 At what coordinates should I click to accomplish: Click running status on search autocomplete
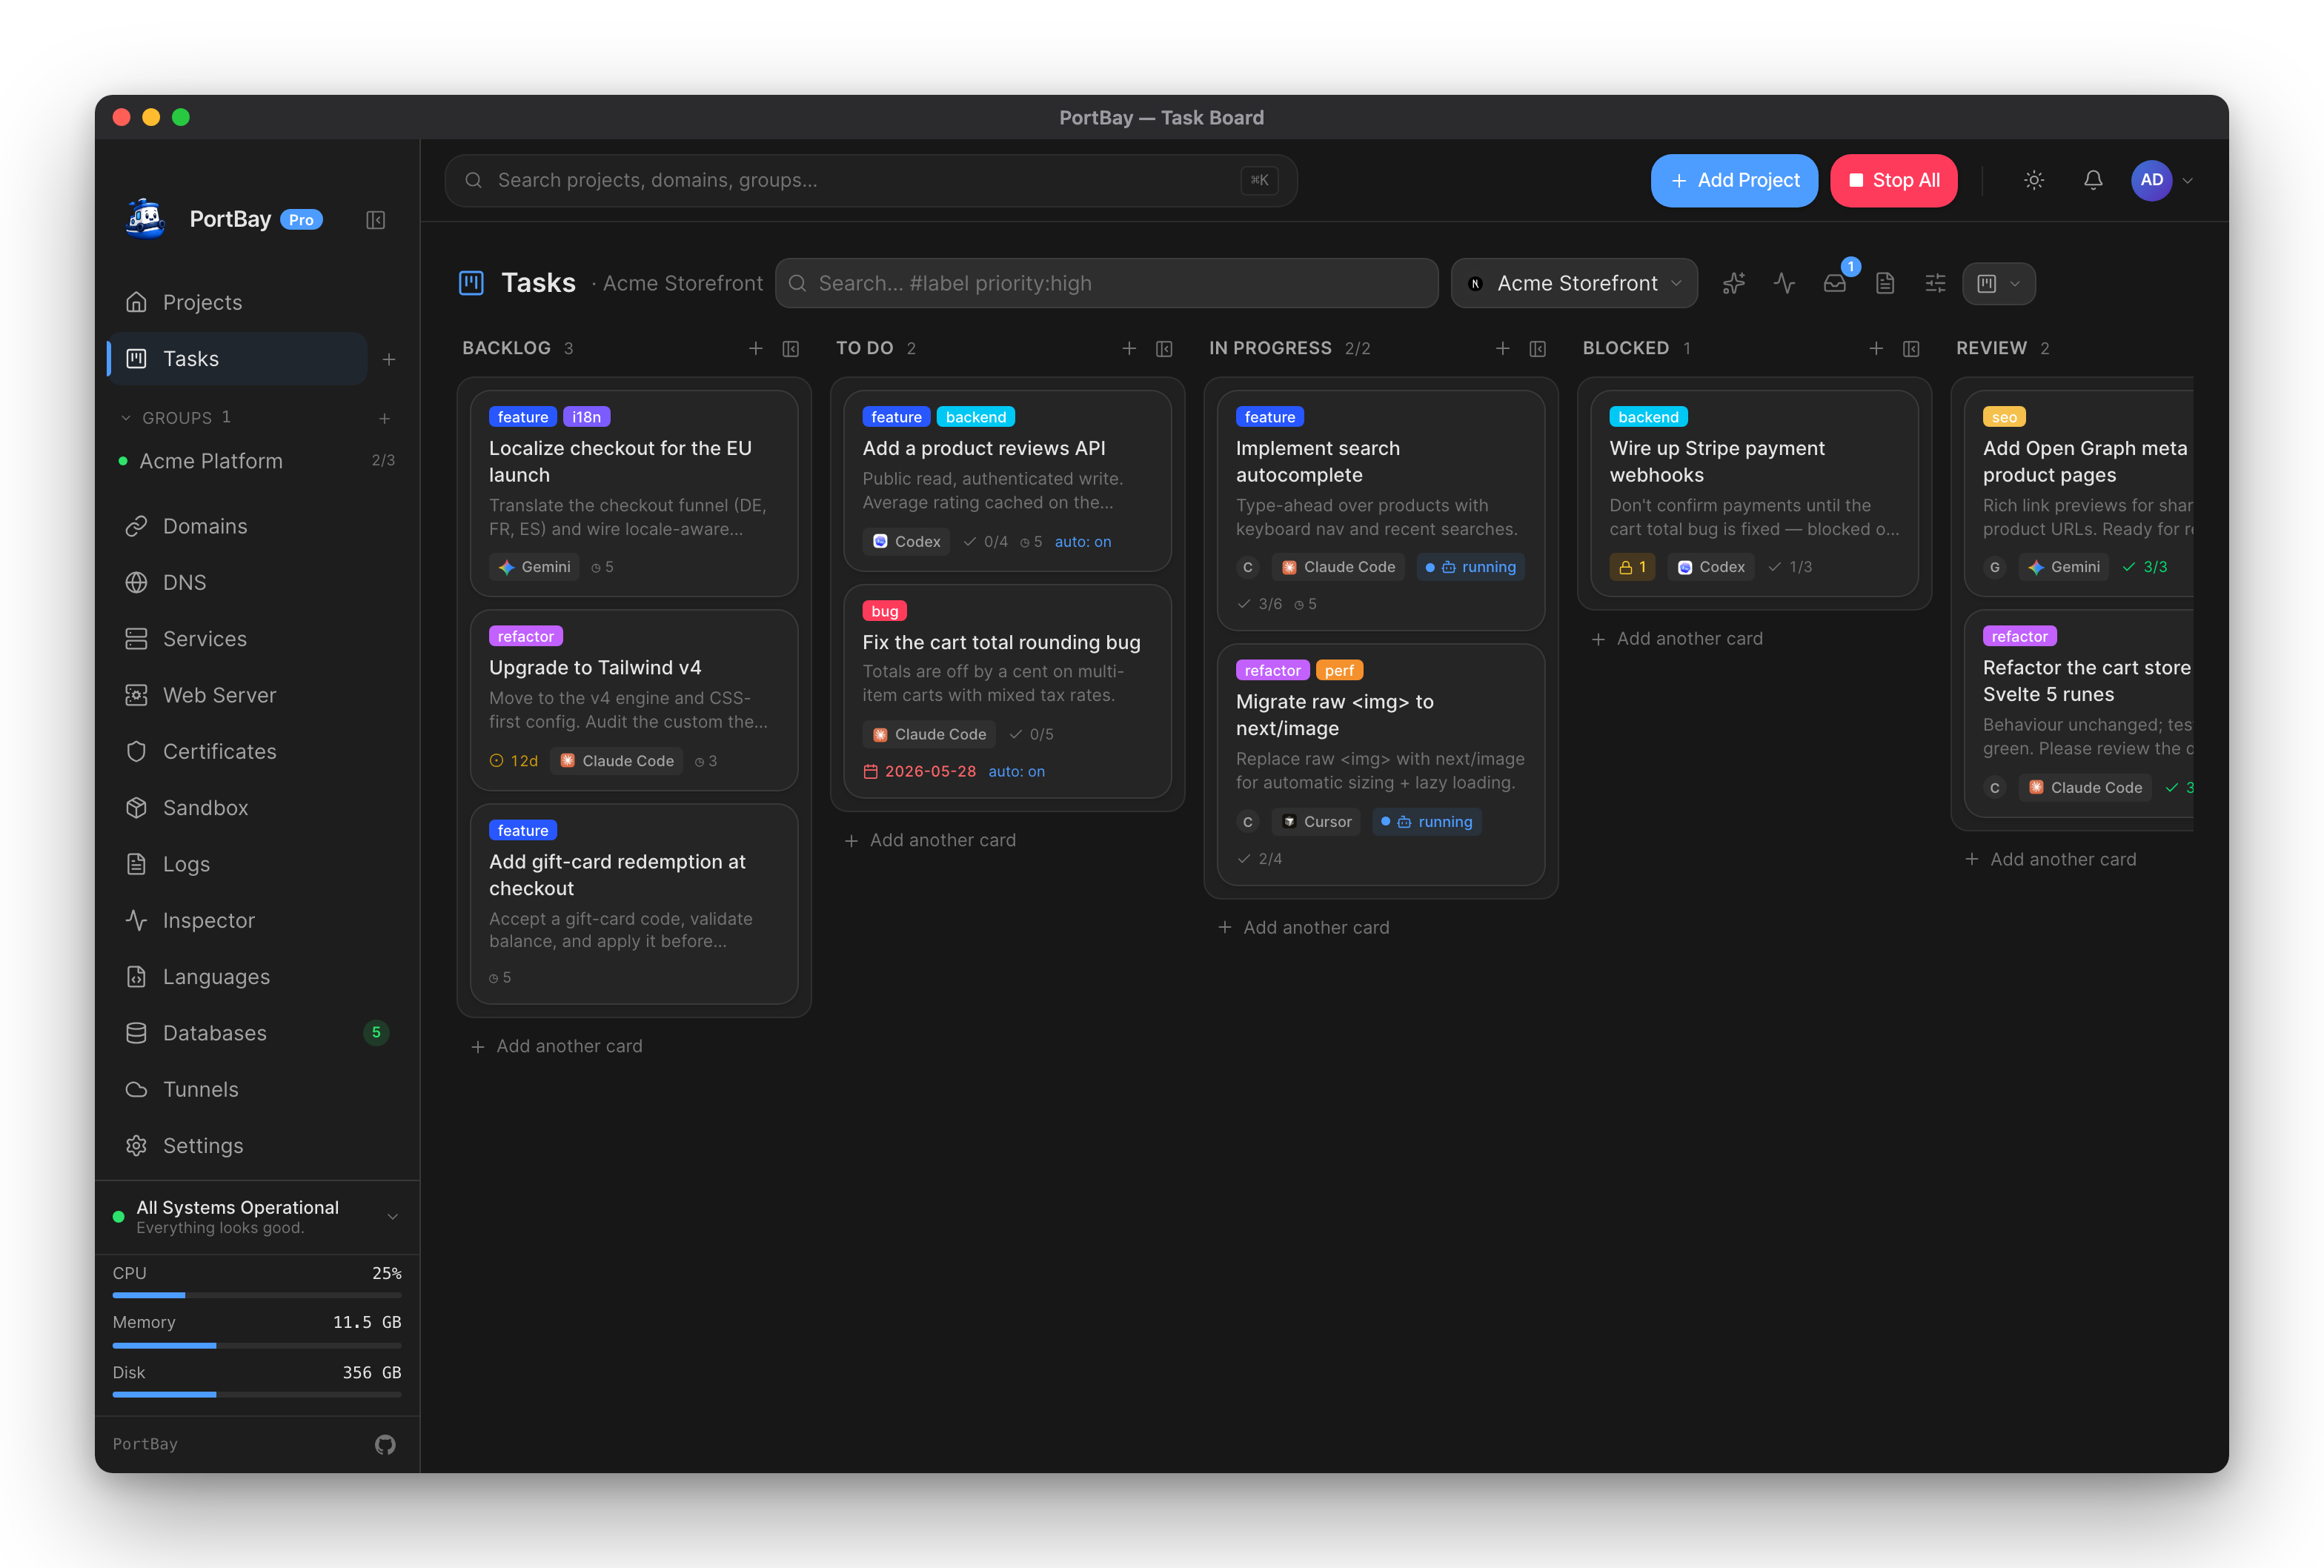[x=1471, y=567]
